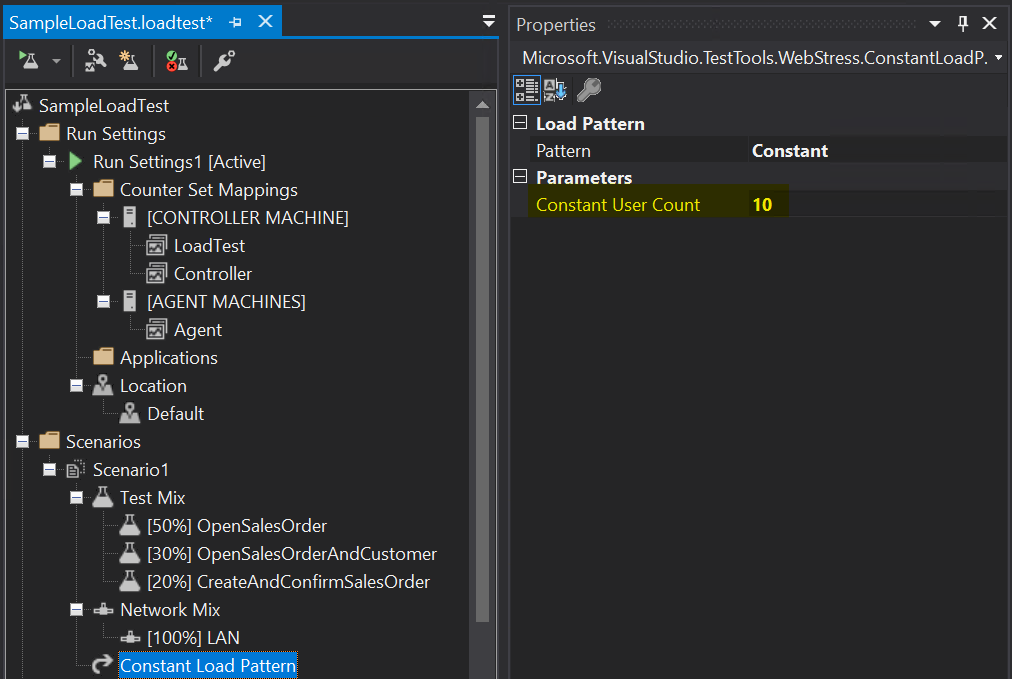
Task: Click the Test Mix flask icon
Action: pos(103,497)
